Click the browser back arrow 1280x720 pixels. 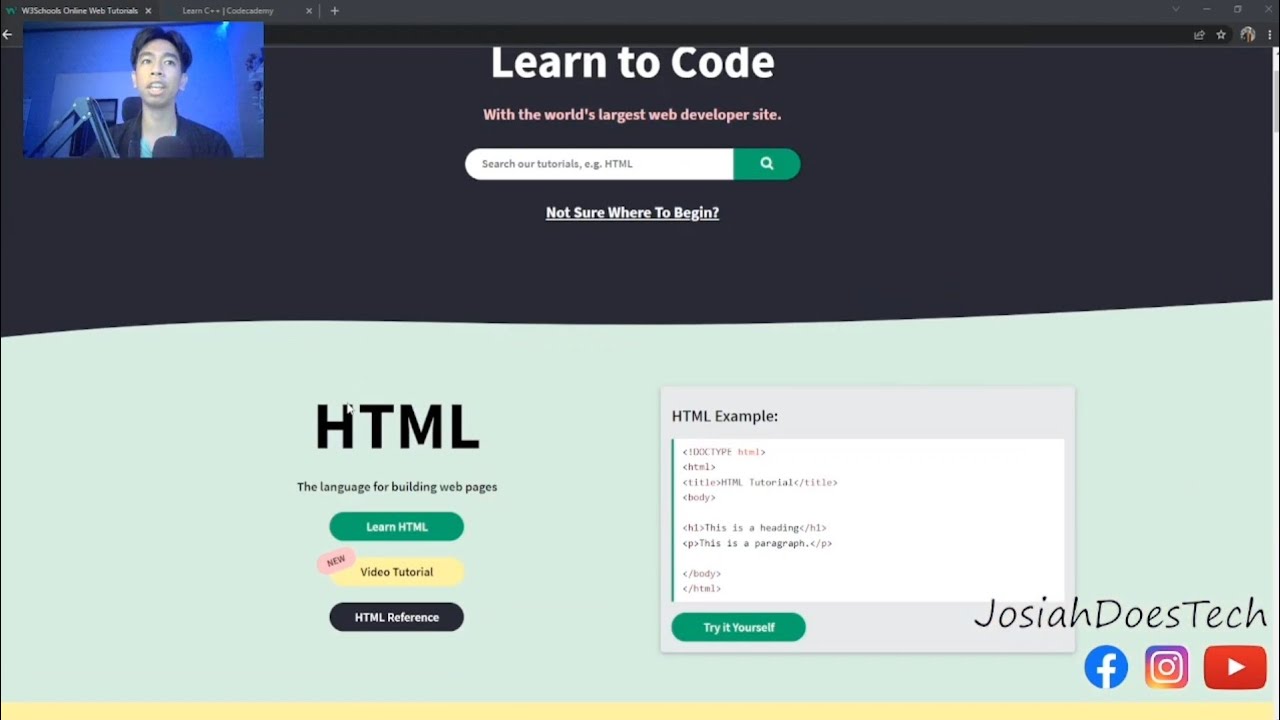point(7,34)
